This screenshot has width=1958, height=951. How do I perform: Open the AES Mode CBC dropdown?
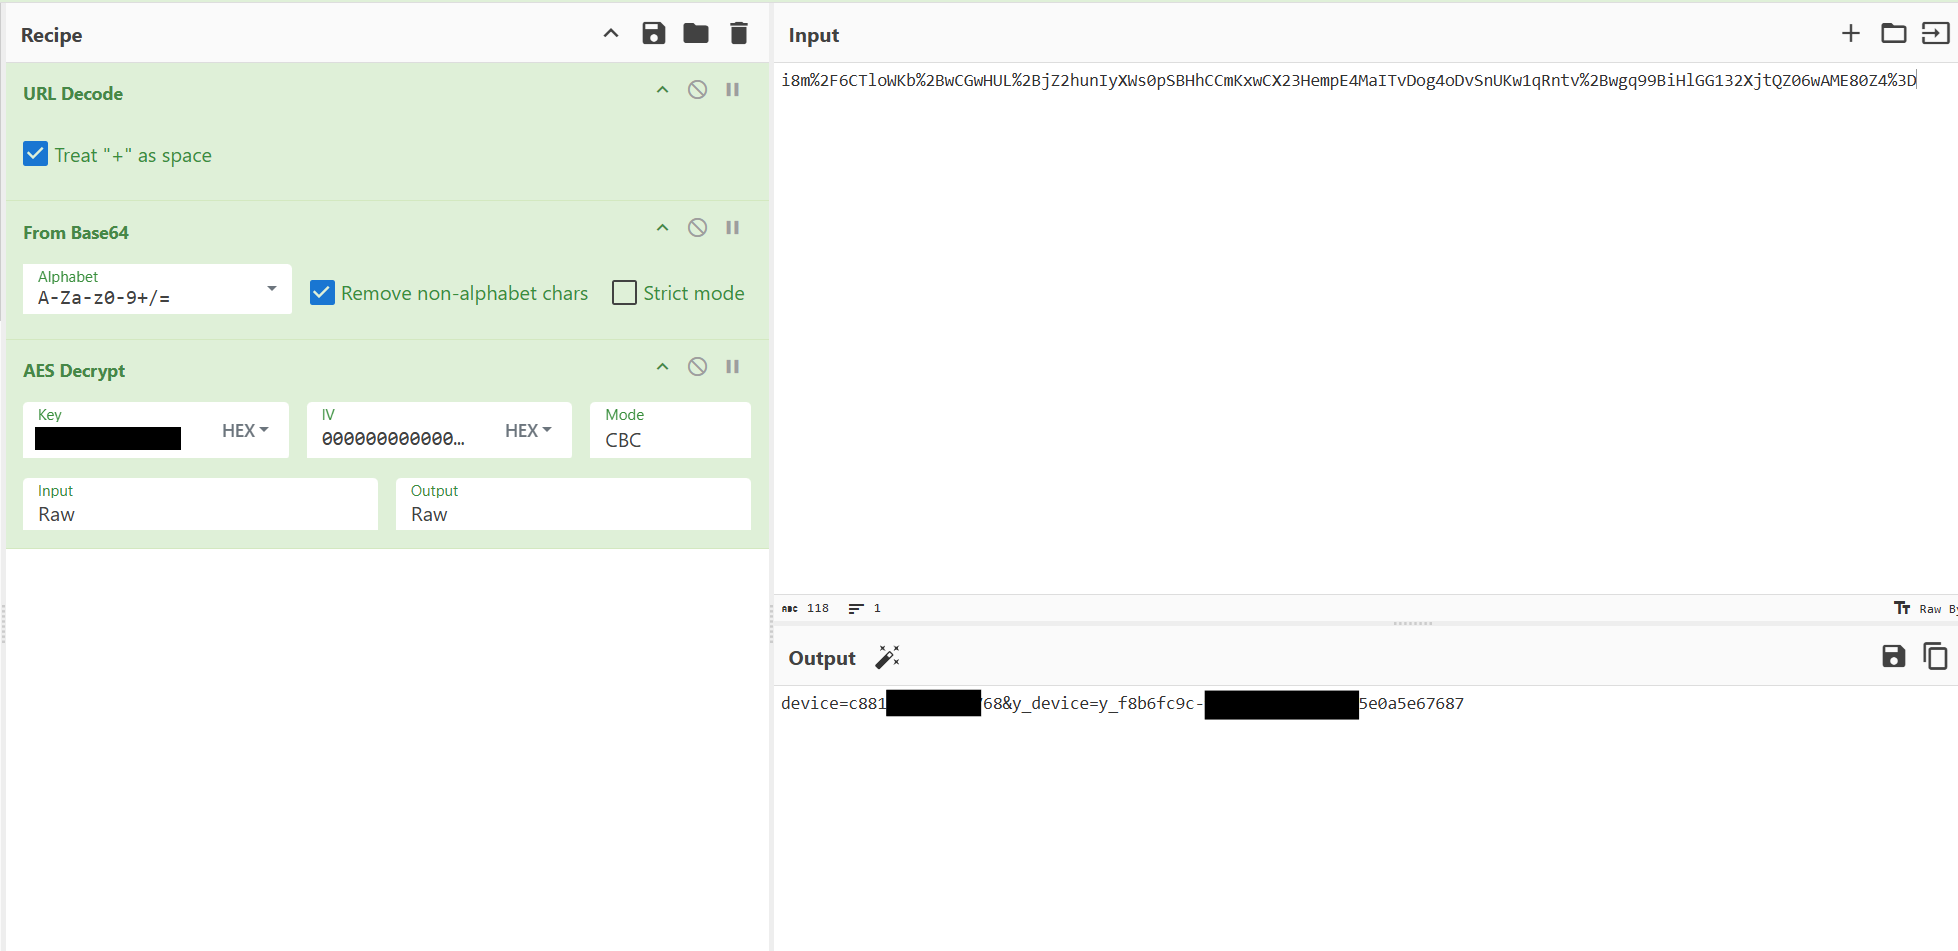(670, 430)
